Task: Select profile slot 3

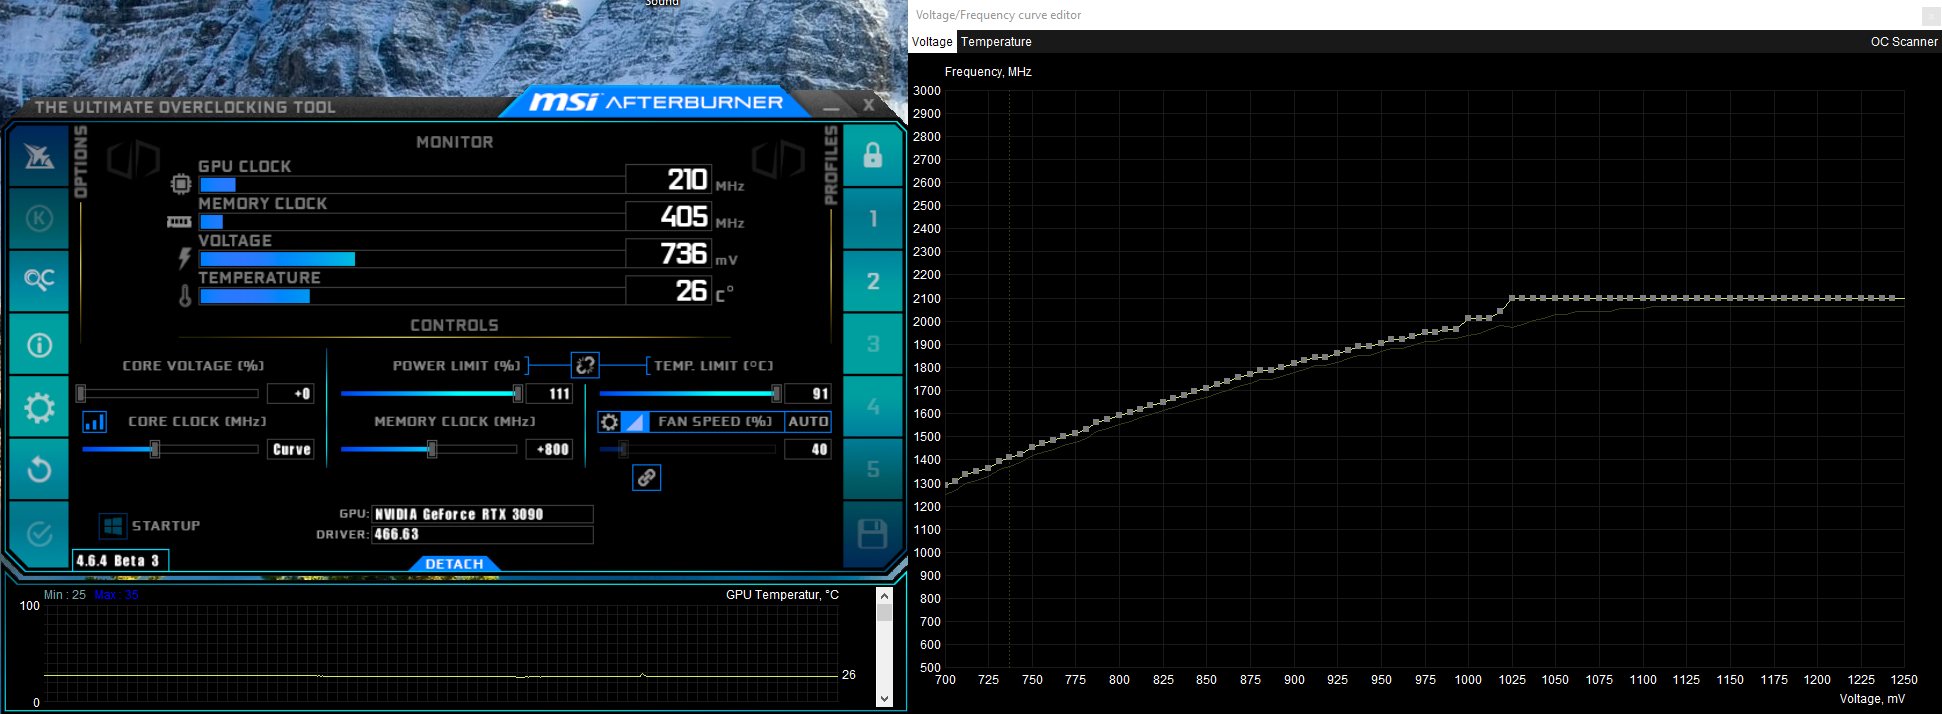Action: click(873, 344)
